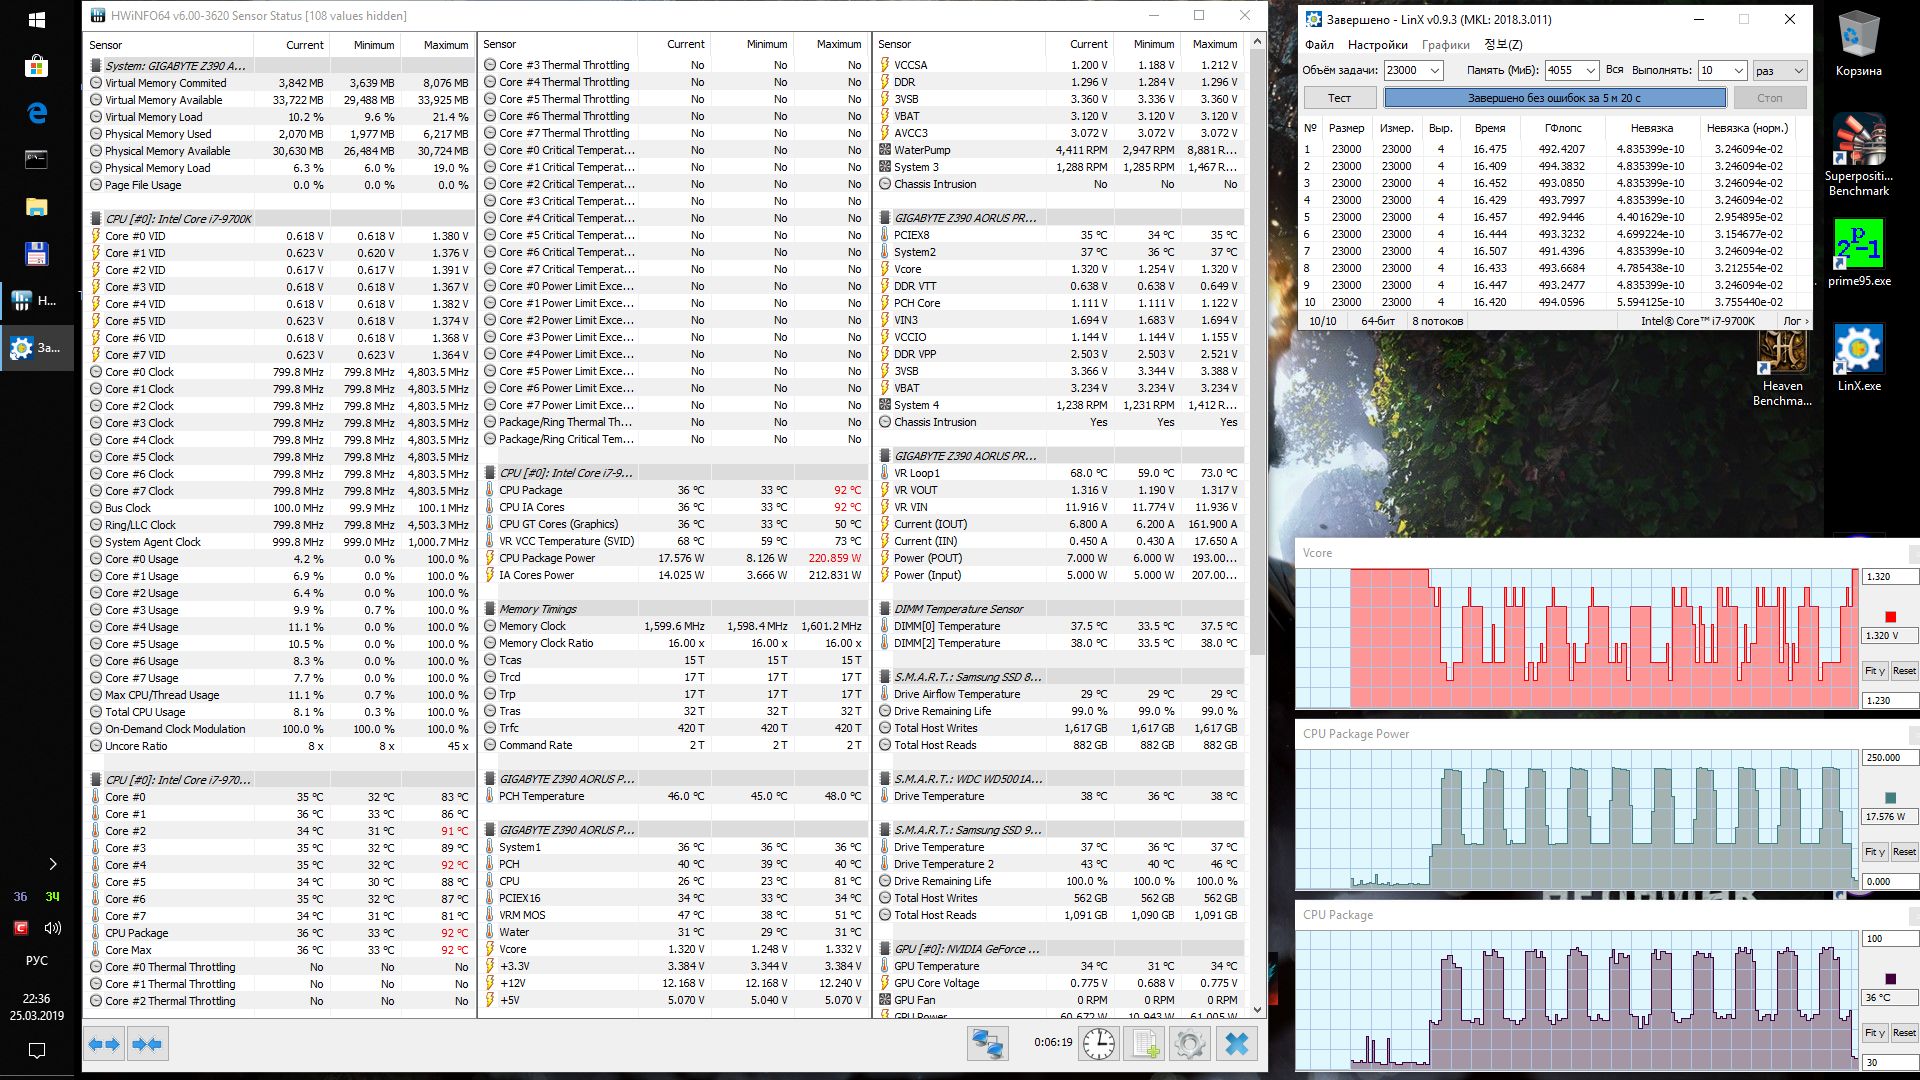The height and width of the screenshot is (1080, 1920).
Task: Click the shrink columns arrows icon in HWiNFO
Action: coord(147,1044)
